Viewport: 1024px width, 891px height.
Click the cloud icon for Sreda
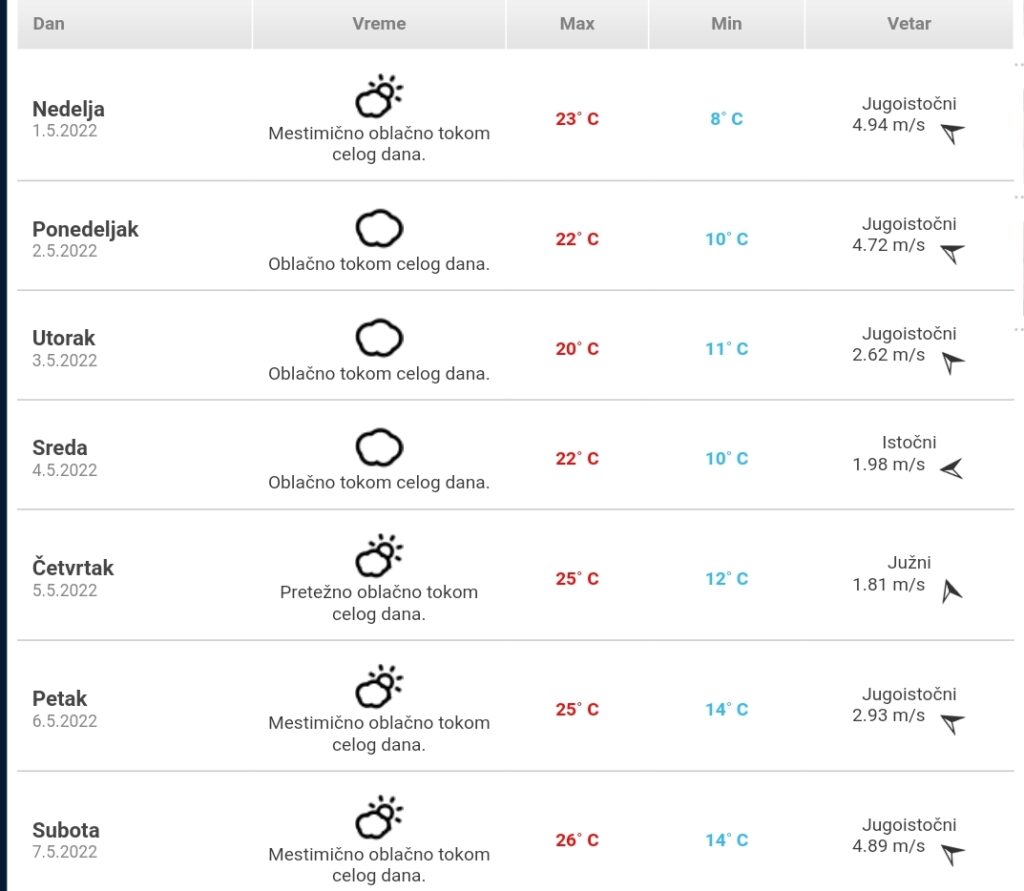(x=379, y=447)
